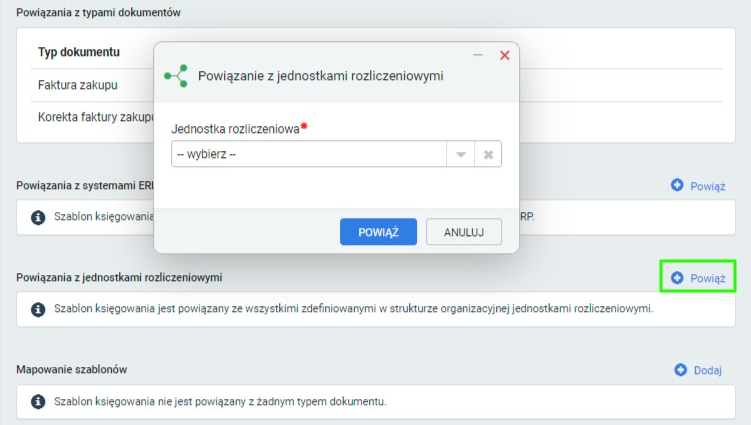The width and height of the screenshot is (751, 425).
Task: Click info icon in Mapowanie szablonów notice
Action: click(x=38, y=402)
